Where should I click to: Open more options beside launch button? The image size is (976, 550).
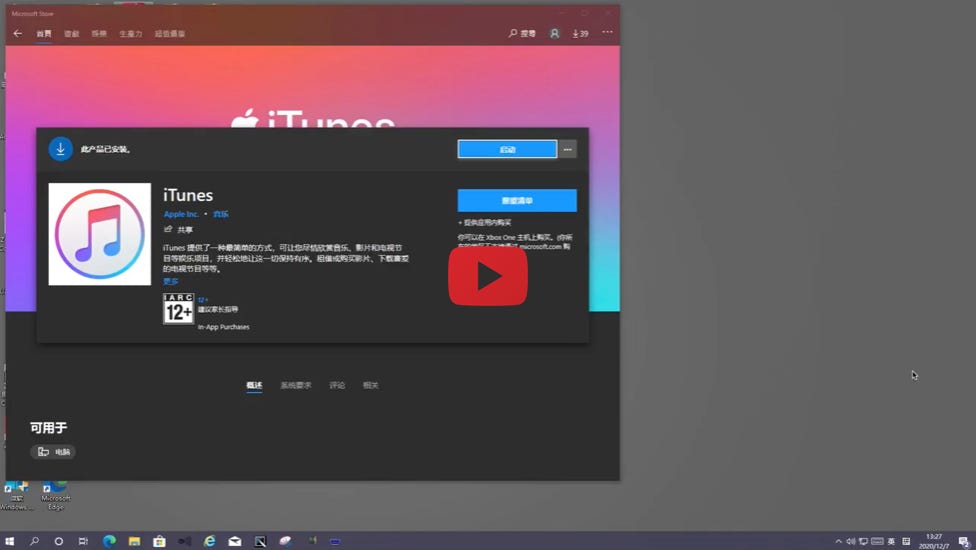click(568, 149)
